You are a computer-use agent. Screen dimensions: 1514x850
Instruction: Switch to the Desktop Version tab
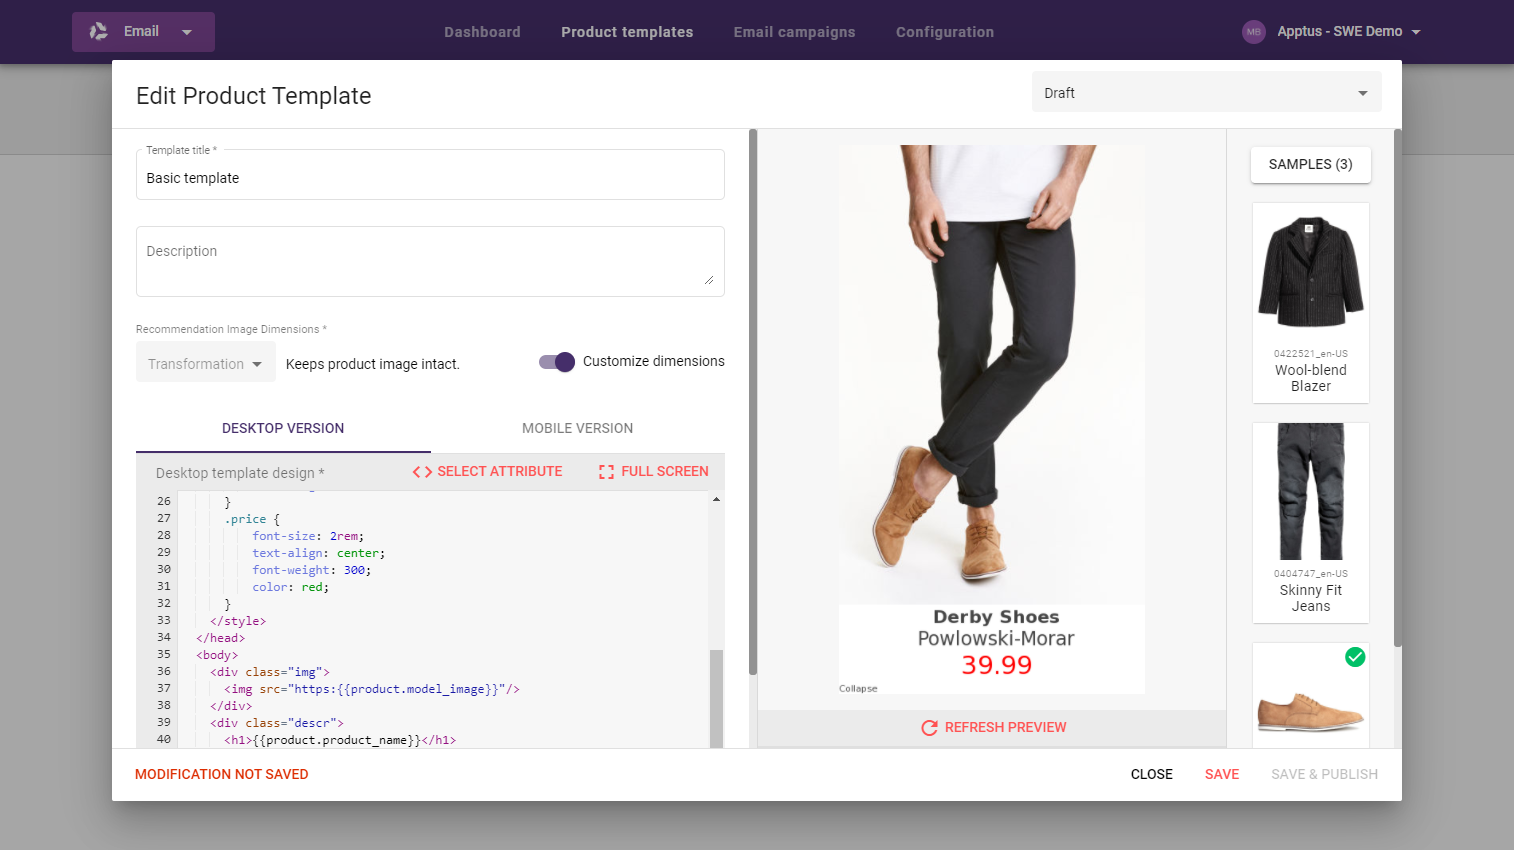pos(283,428)
